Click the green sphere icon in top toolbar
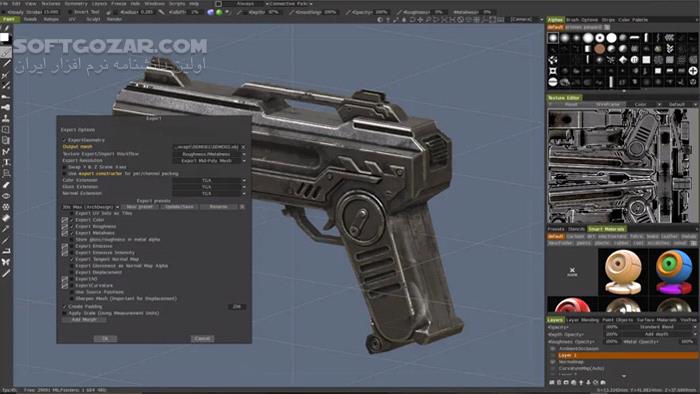This screenshot has height=394, width=700. click(x=219, y=12)
